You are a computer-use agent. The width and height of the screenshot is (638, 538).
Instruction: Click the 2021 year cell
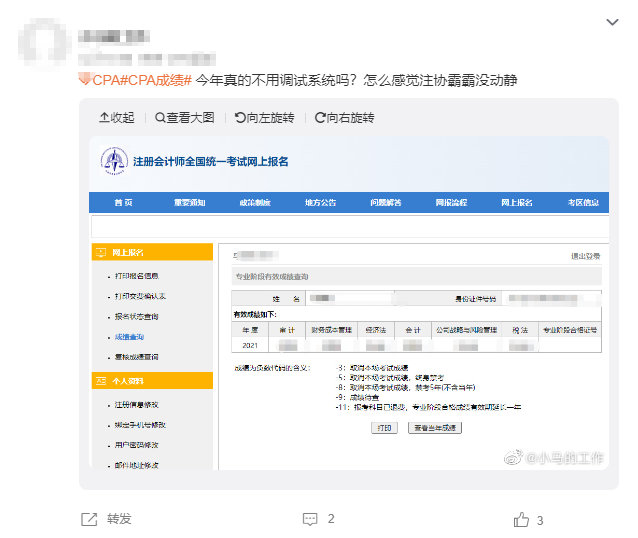coord(250,346)
